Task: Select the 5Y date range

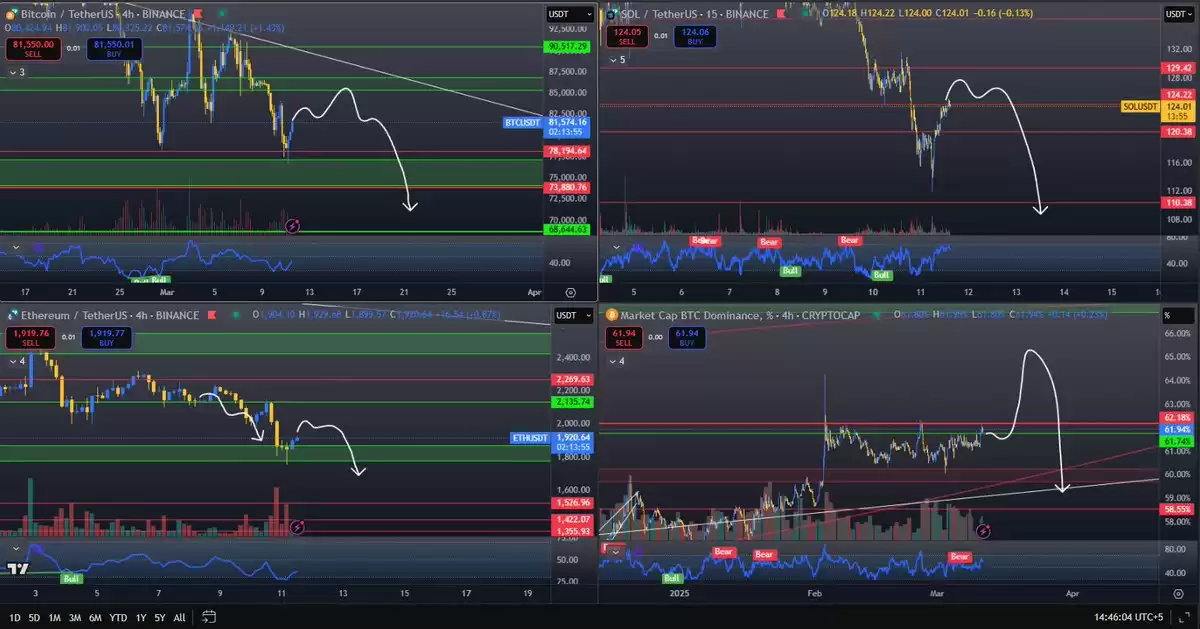Action: pyautogui.click(x=160, y=617)
